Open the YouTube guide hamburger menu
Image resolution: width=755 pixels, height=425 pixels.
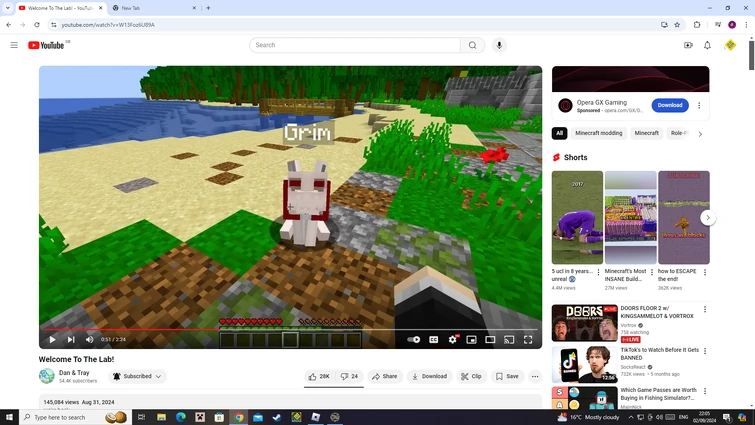pyautogui.click(x=14, y=45)
